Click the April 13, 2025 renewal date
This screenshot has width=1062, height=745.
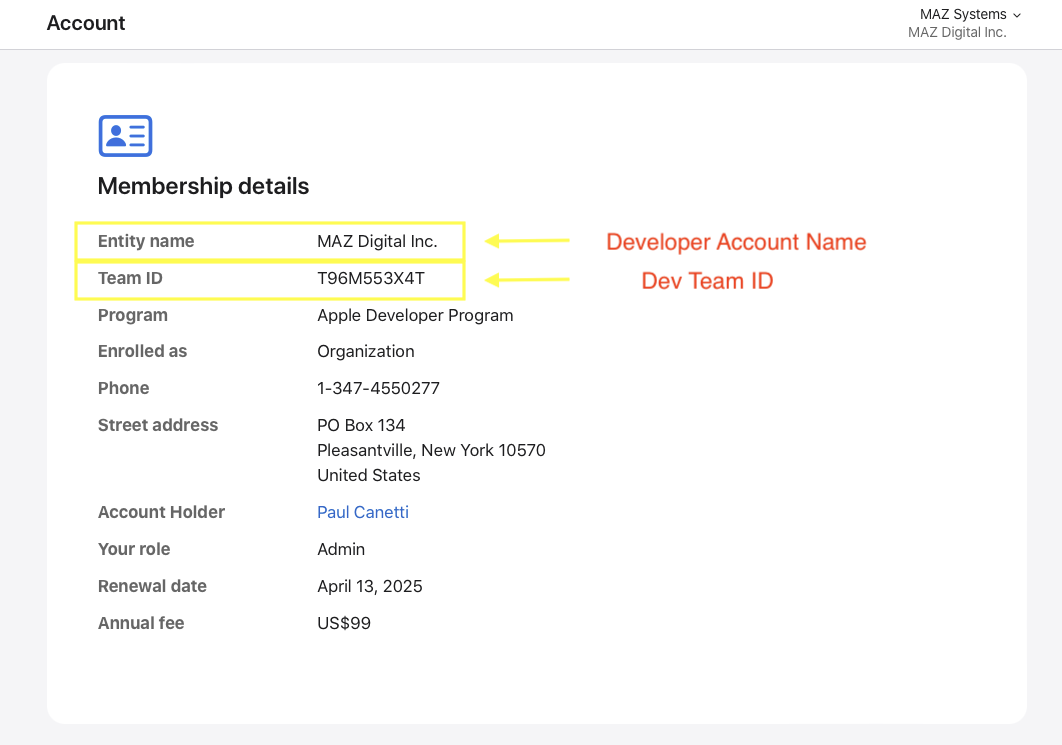click(x=370, y=587)
